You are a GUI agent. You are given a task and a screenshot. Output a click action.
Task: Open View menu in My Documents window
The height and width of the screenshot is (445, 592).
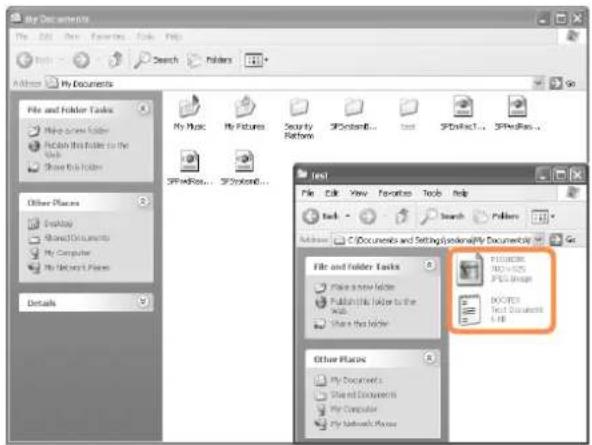coord(72,37)
